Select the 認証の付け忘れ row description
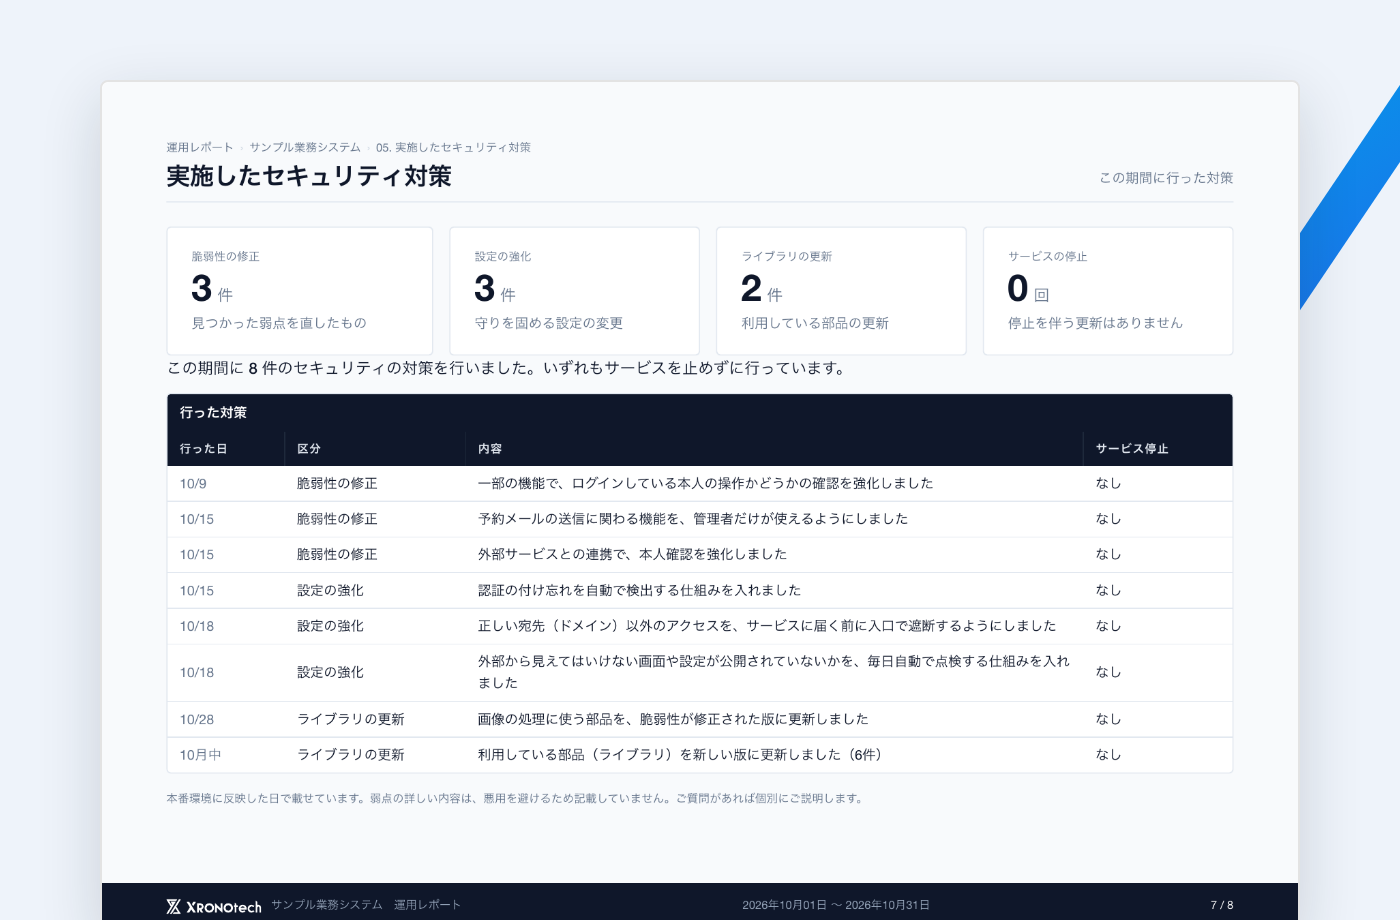1400x920 pixels. pyautogui.click(x=639, y=590)
